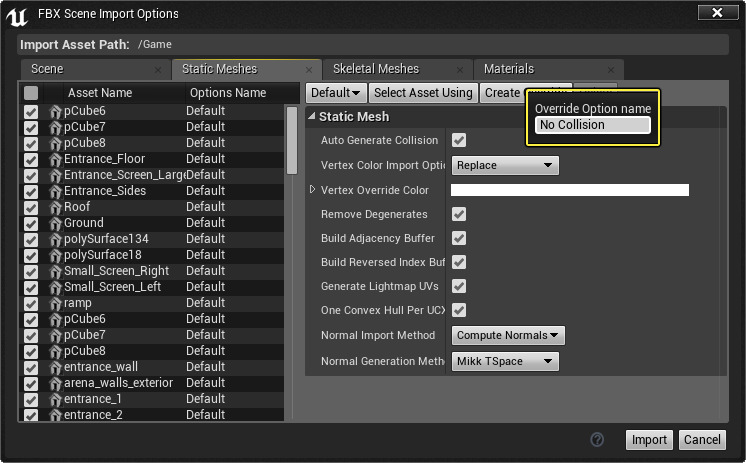Image resolution: width=746 pixels, height=463 pixels.
Task: Switch to the Materials tab
Action: 509,69
